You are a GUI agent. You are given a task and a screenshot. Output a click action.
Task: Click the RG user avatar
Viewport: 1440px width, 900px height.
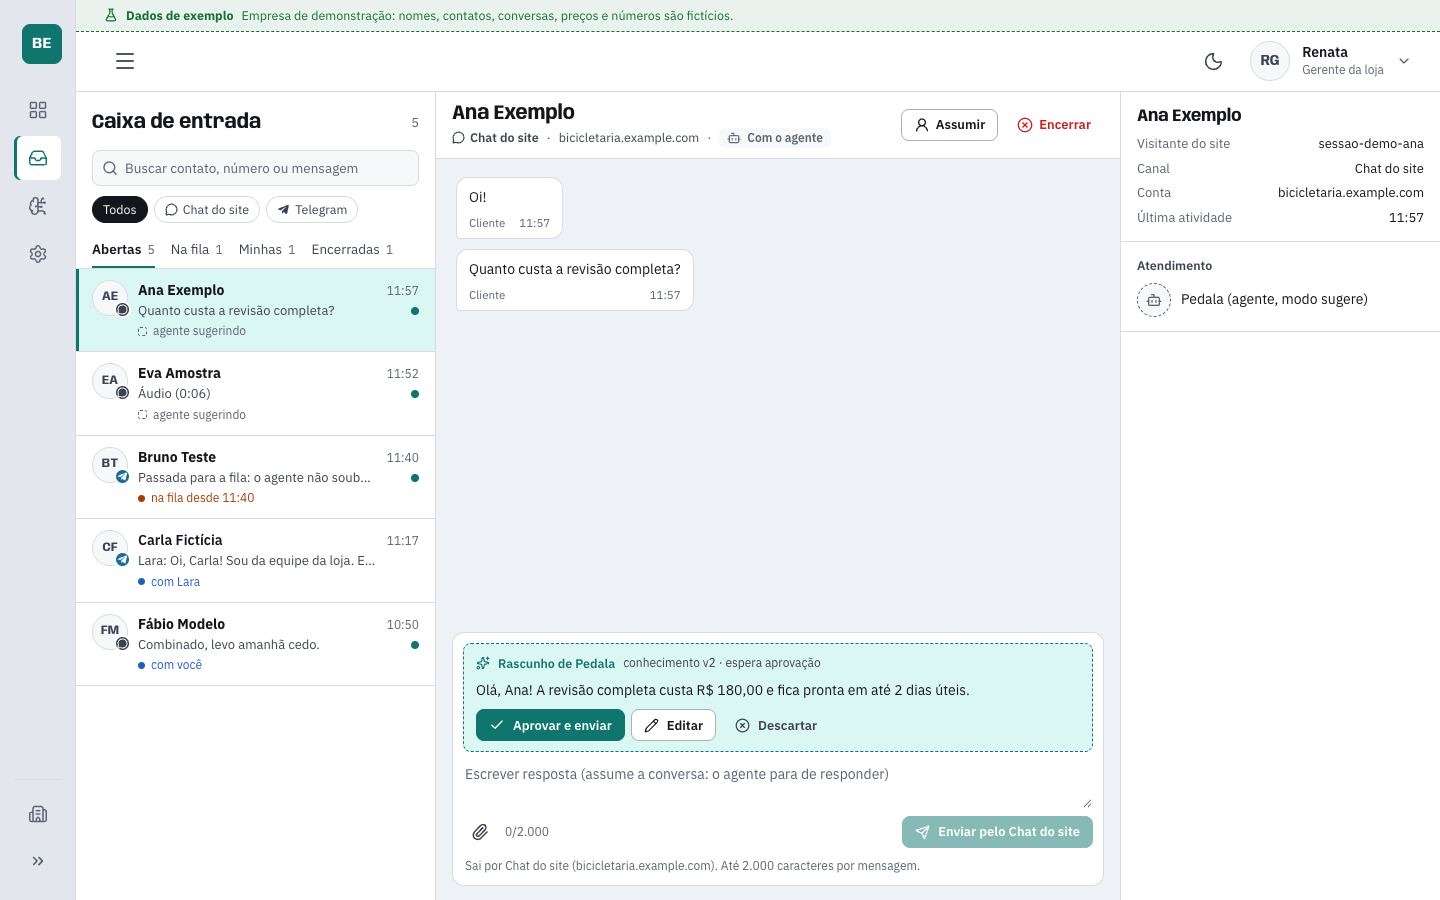coord(1270,61)
